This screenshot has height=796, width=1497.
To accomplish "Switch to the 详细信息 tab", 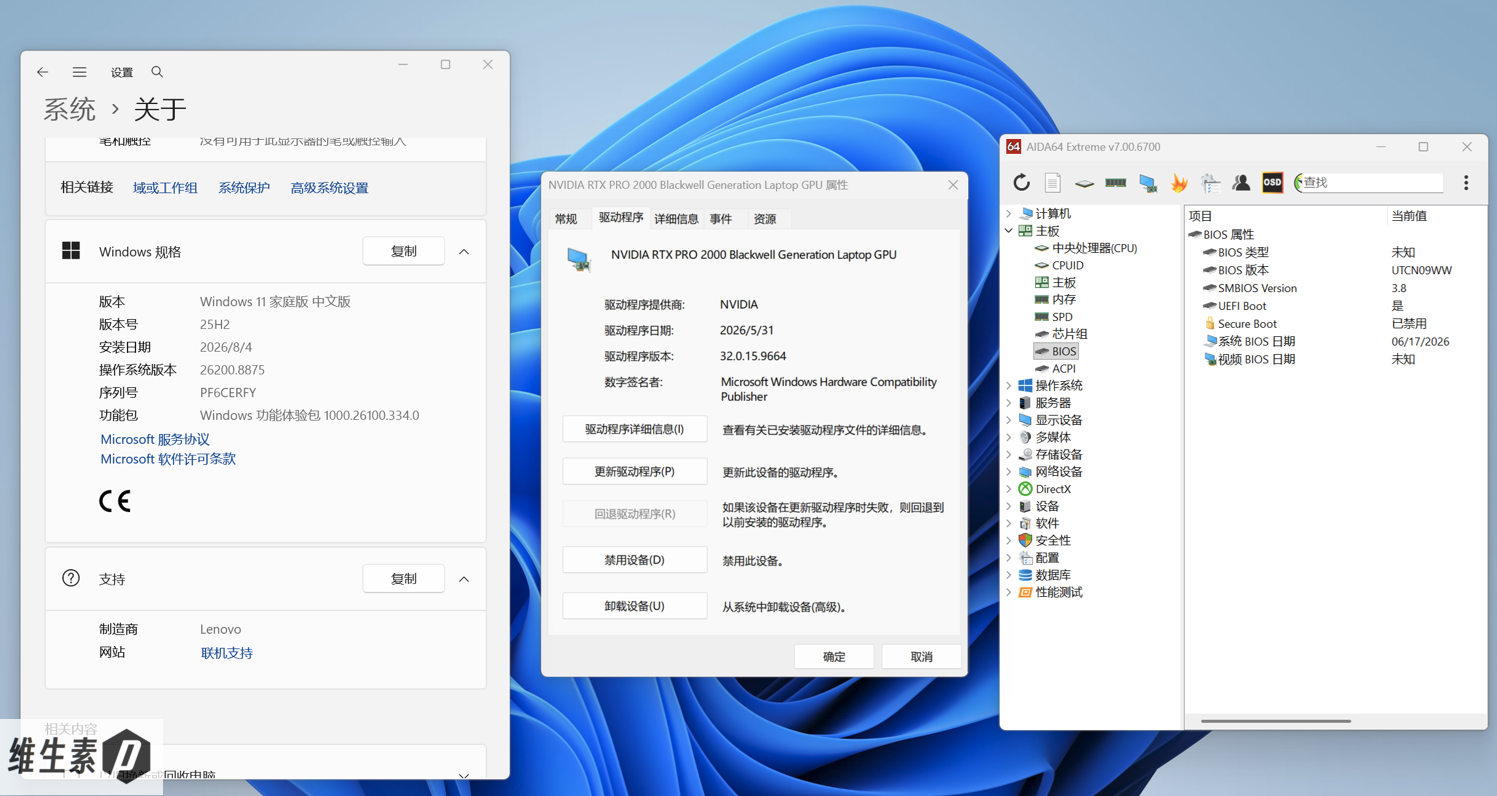I will pyautogui.click(x=676, y=219).
